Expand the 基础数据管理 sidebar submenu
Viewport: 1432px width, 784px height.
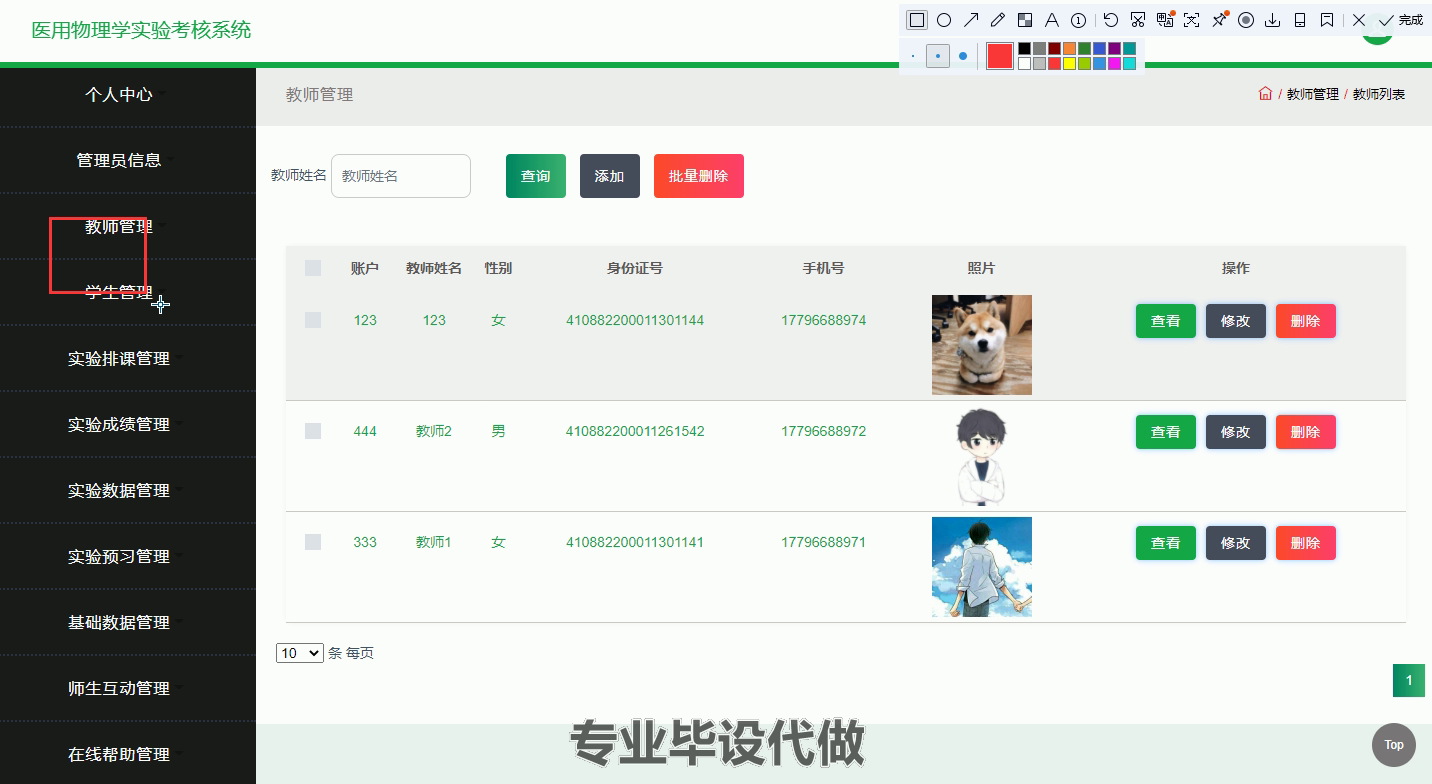coord(119,622)
